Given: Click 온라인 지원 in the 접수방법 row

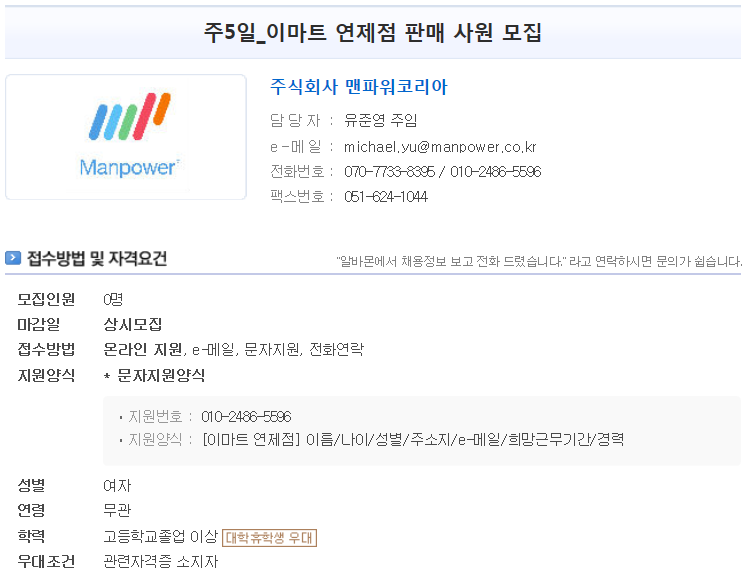Looking at the screenshot, I should click(x=143, y=350).
